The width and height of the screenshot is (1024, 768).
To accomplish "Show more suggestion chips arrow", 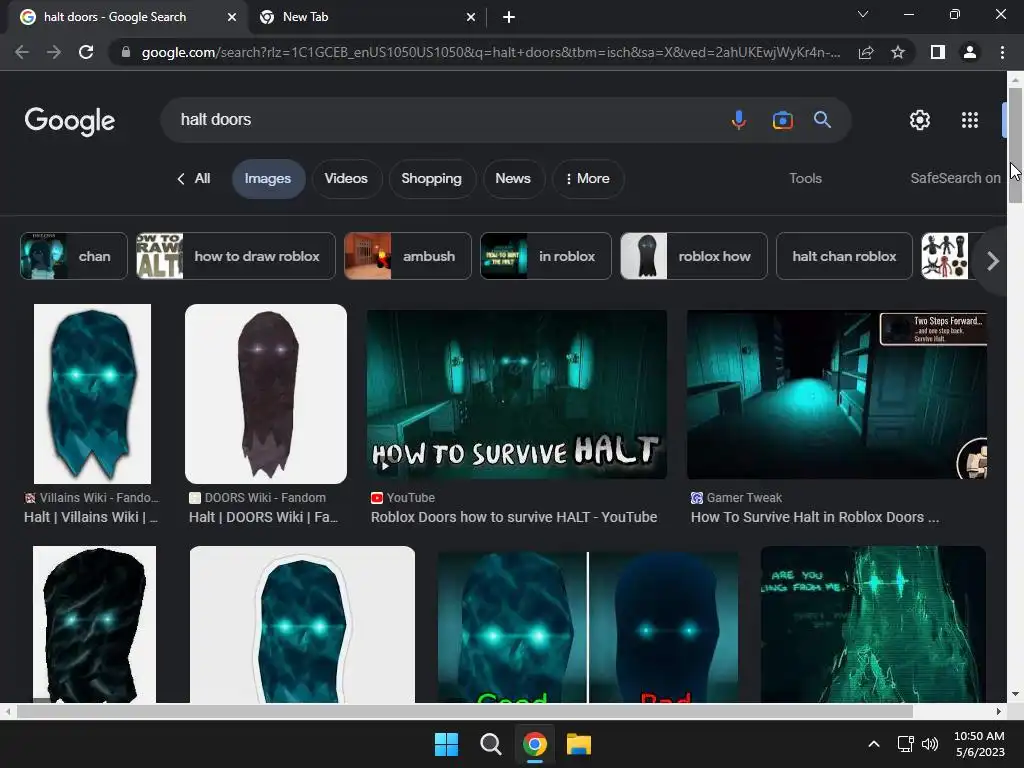I will [x=993, y=261].
